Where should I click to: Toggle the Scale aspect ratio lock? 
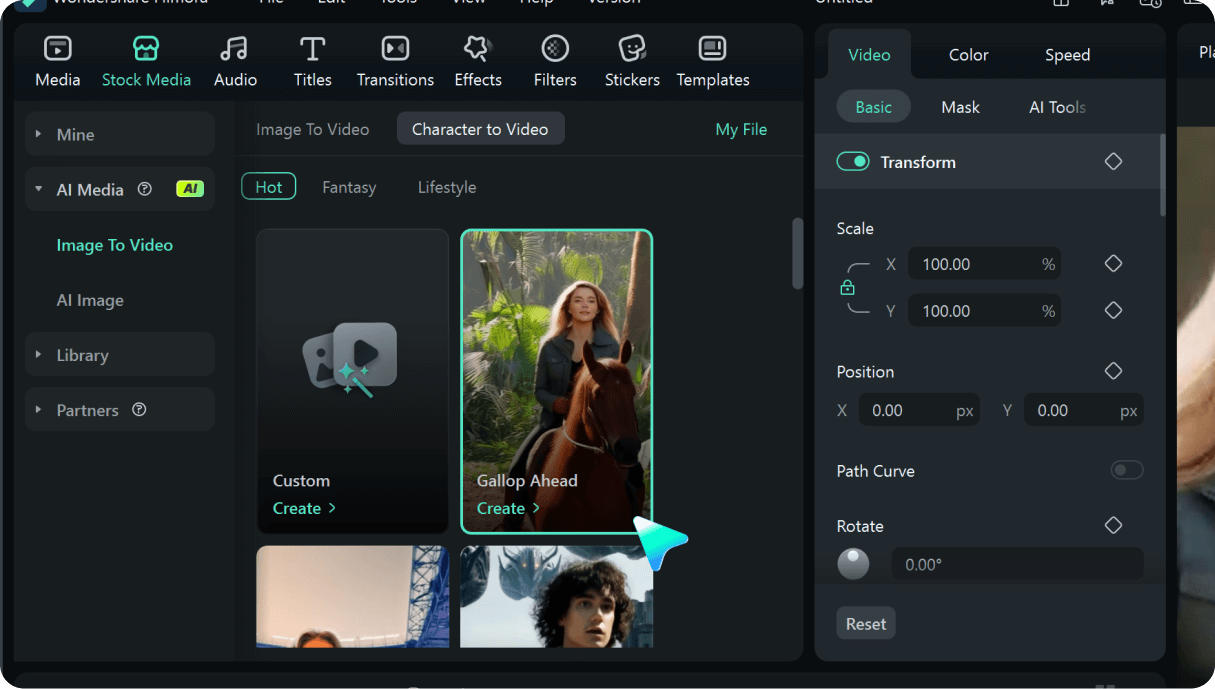click(848, 288)
